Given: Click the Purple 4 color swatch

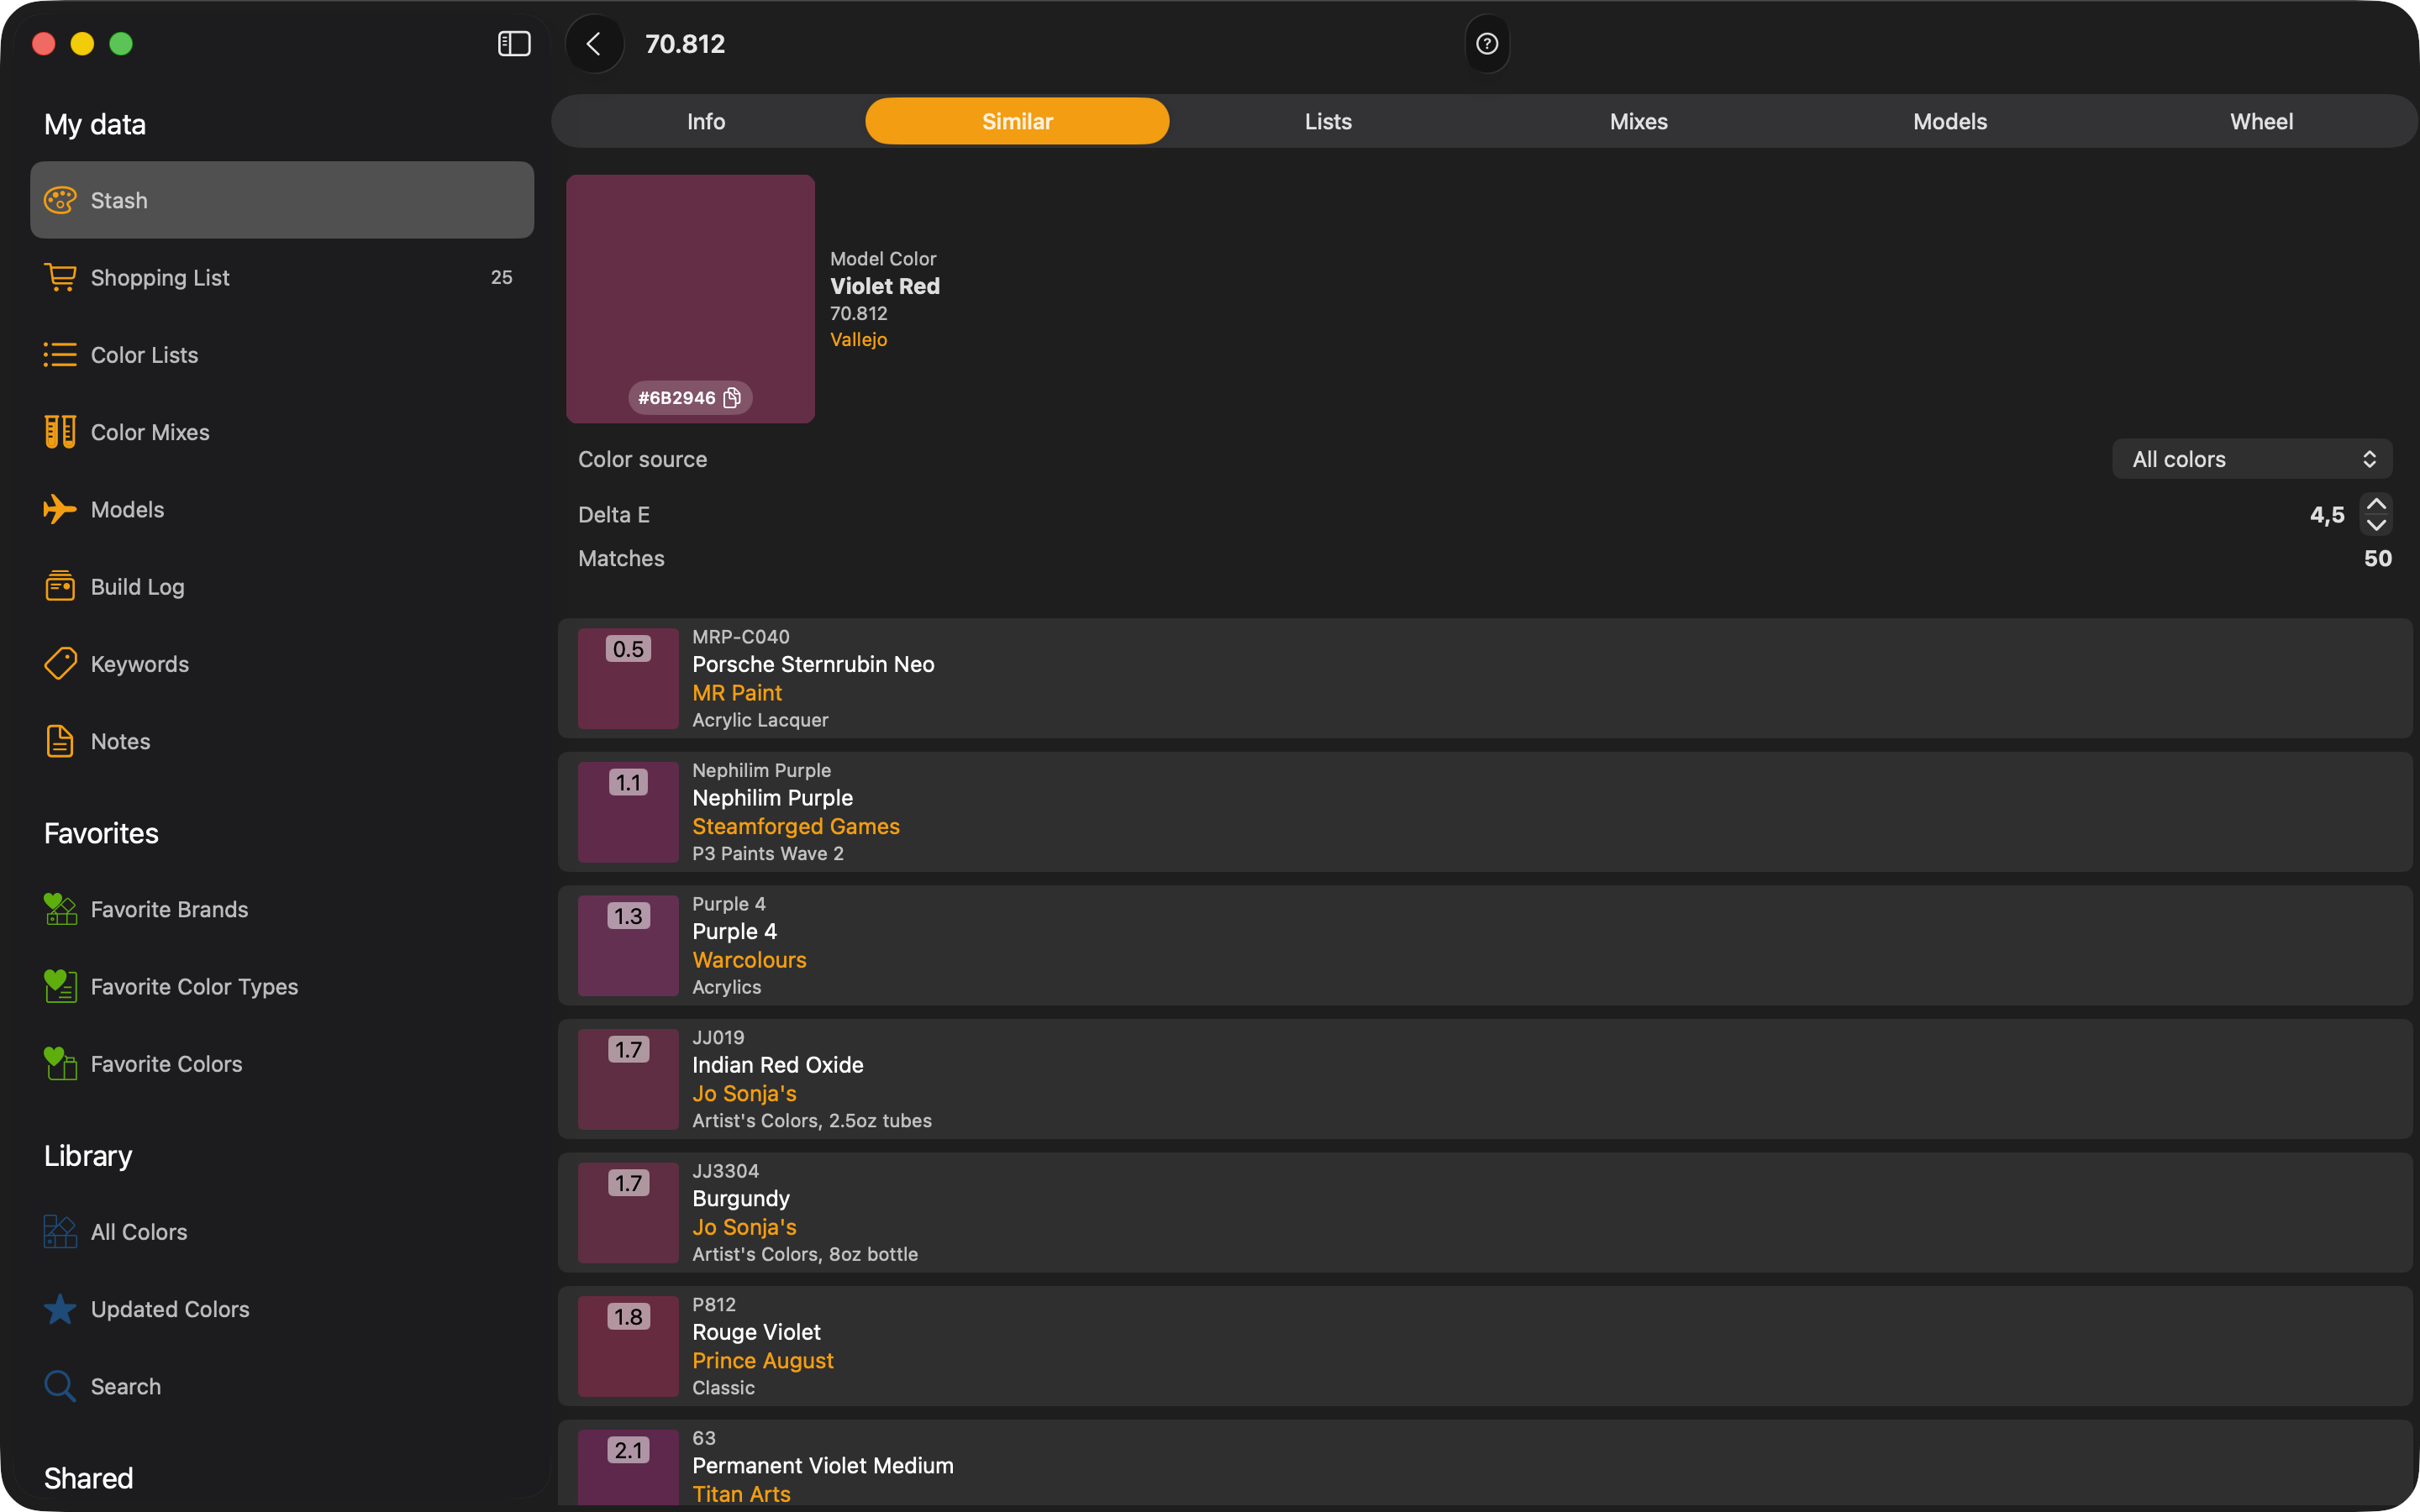Looking at the screenshot, I should pyautogui.click(x=628, y=945).
